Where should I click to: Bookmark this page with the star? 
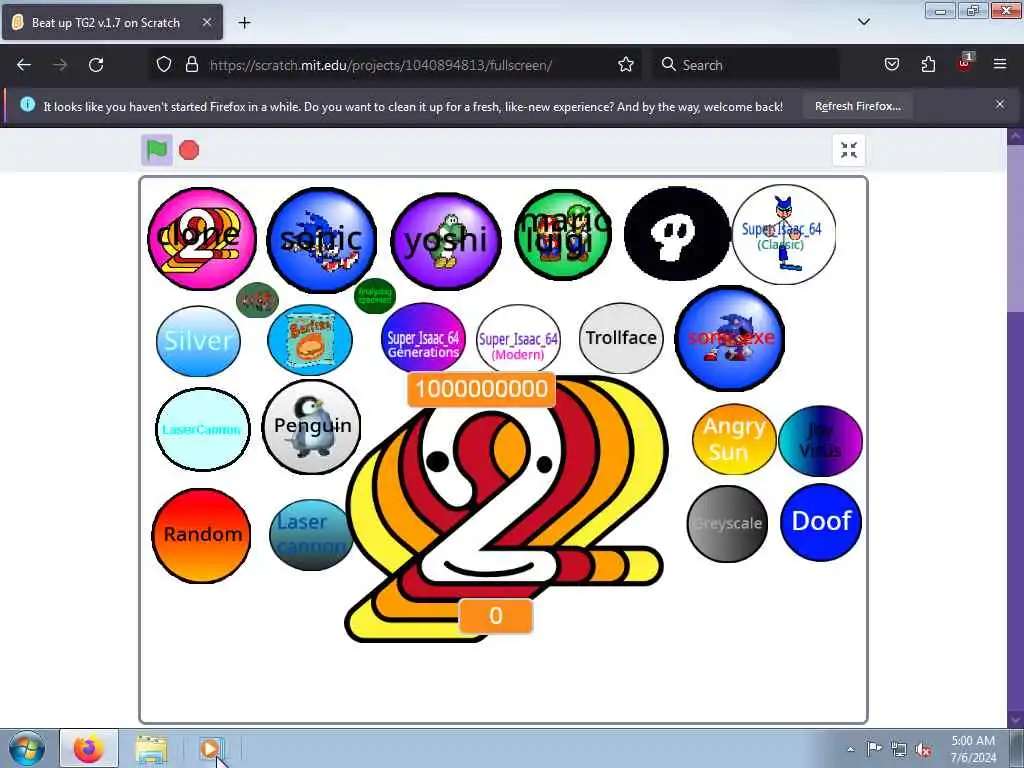[x=626, y=65]
